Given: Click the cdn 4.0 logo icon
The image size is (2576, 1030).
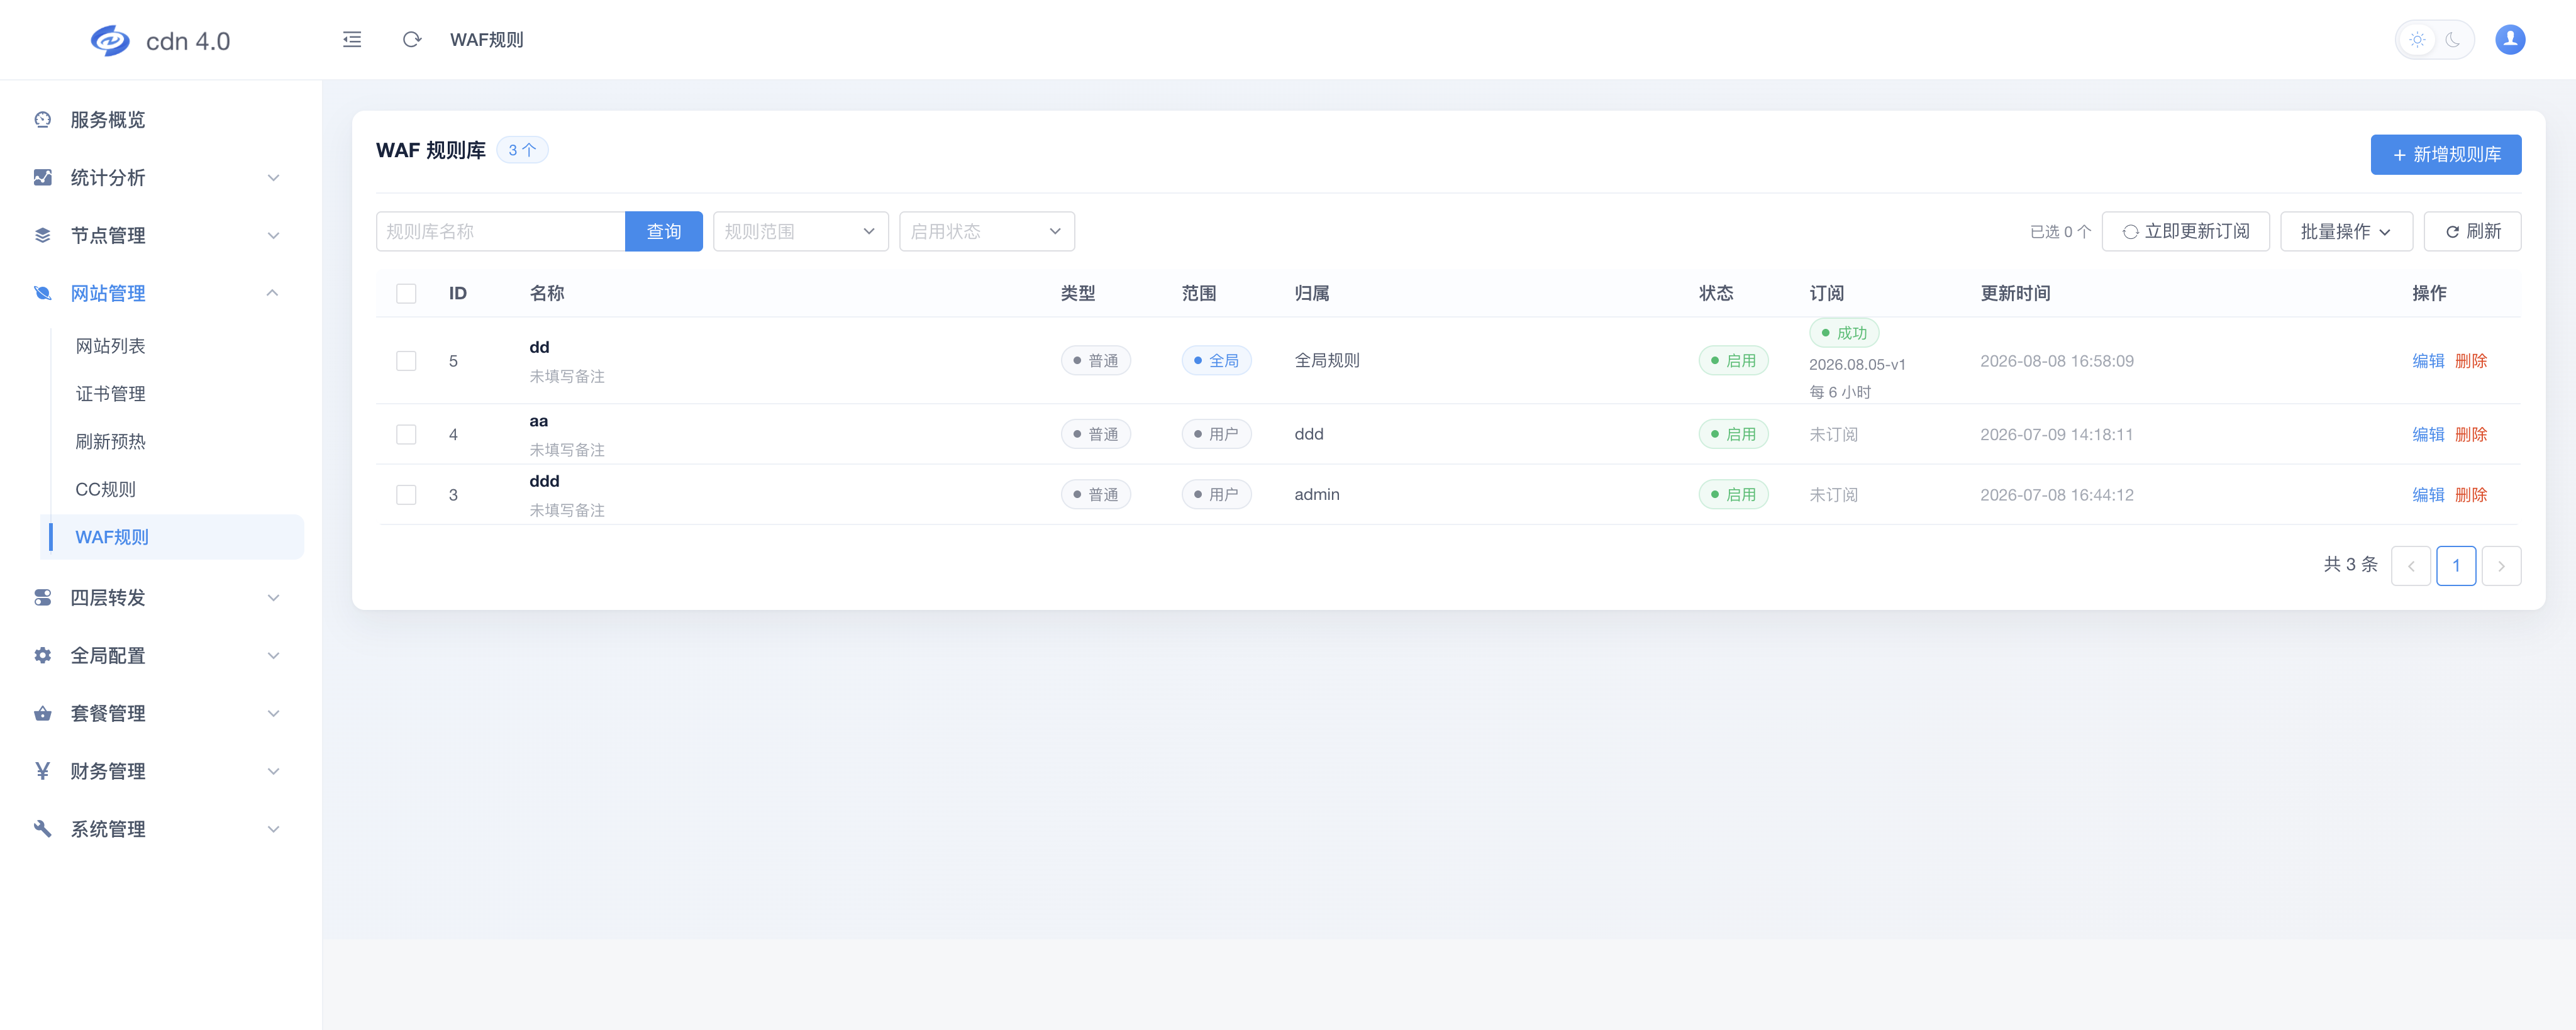Looking at the screenshot, I should pos(110,40).
